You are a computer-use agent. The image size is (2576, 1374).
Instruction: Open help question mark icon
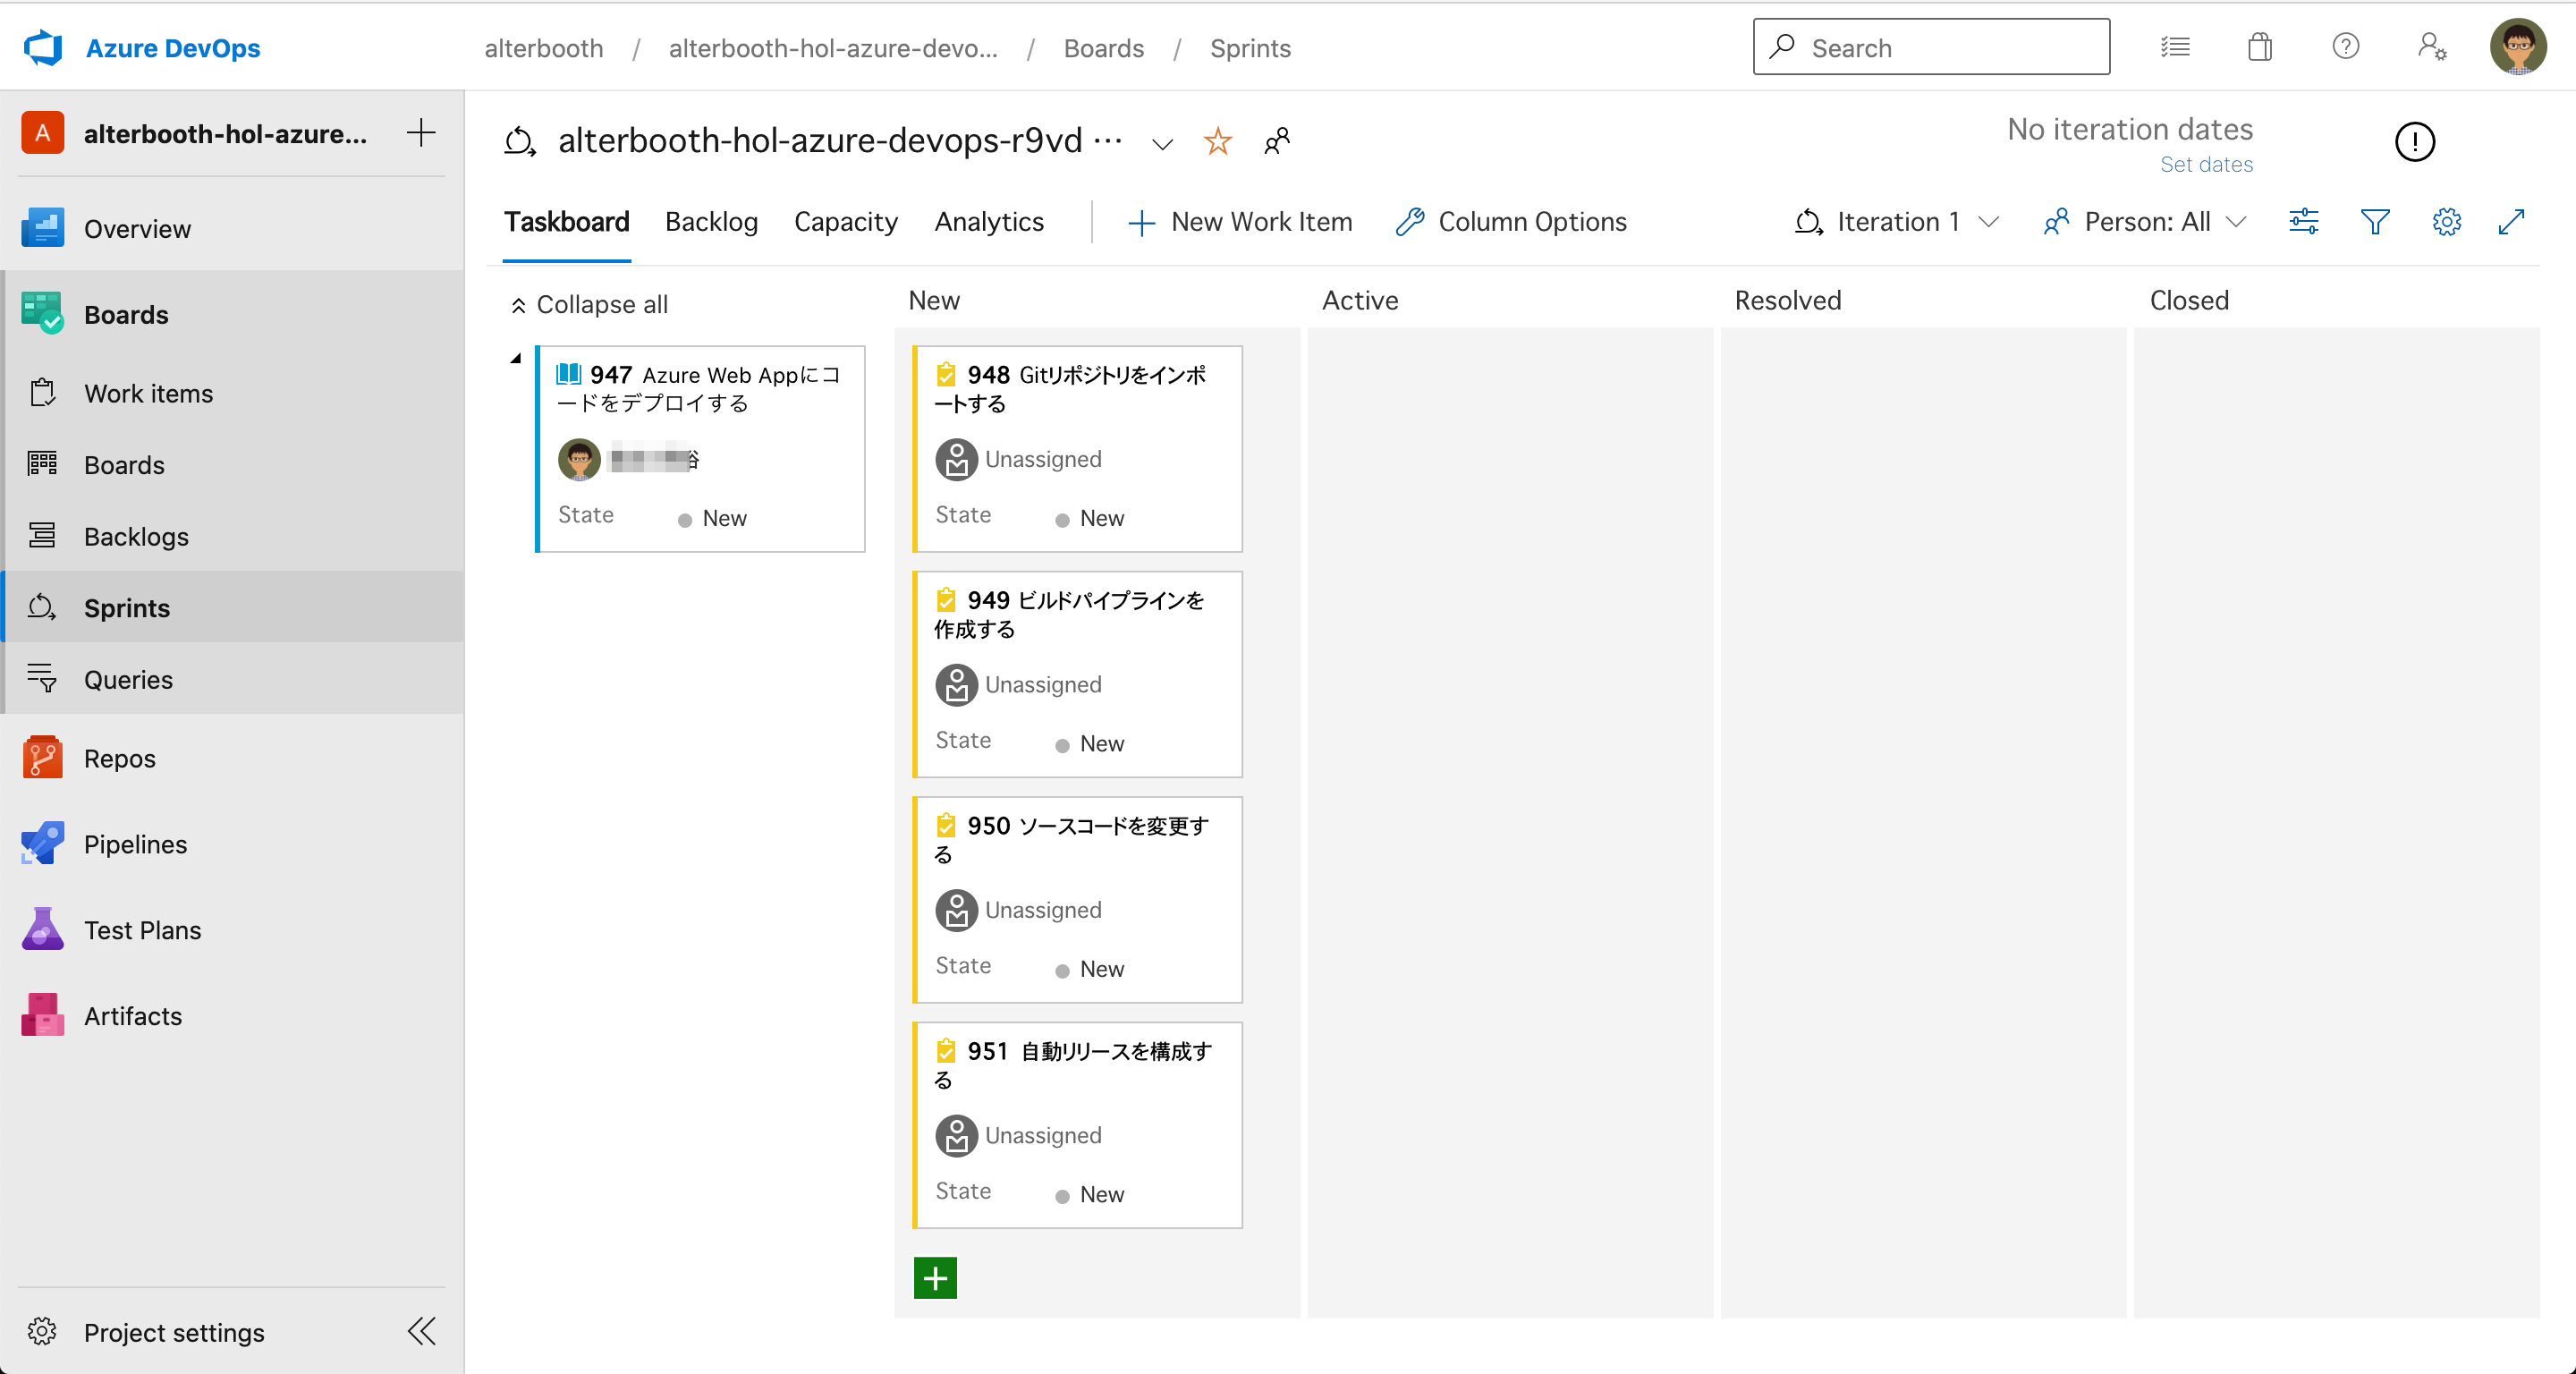tap(2345, 47)
